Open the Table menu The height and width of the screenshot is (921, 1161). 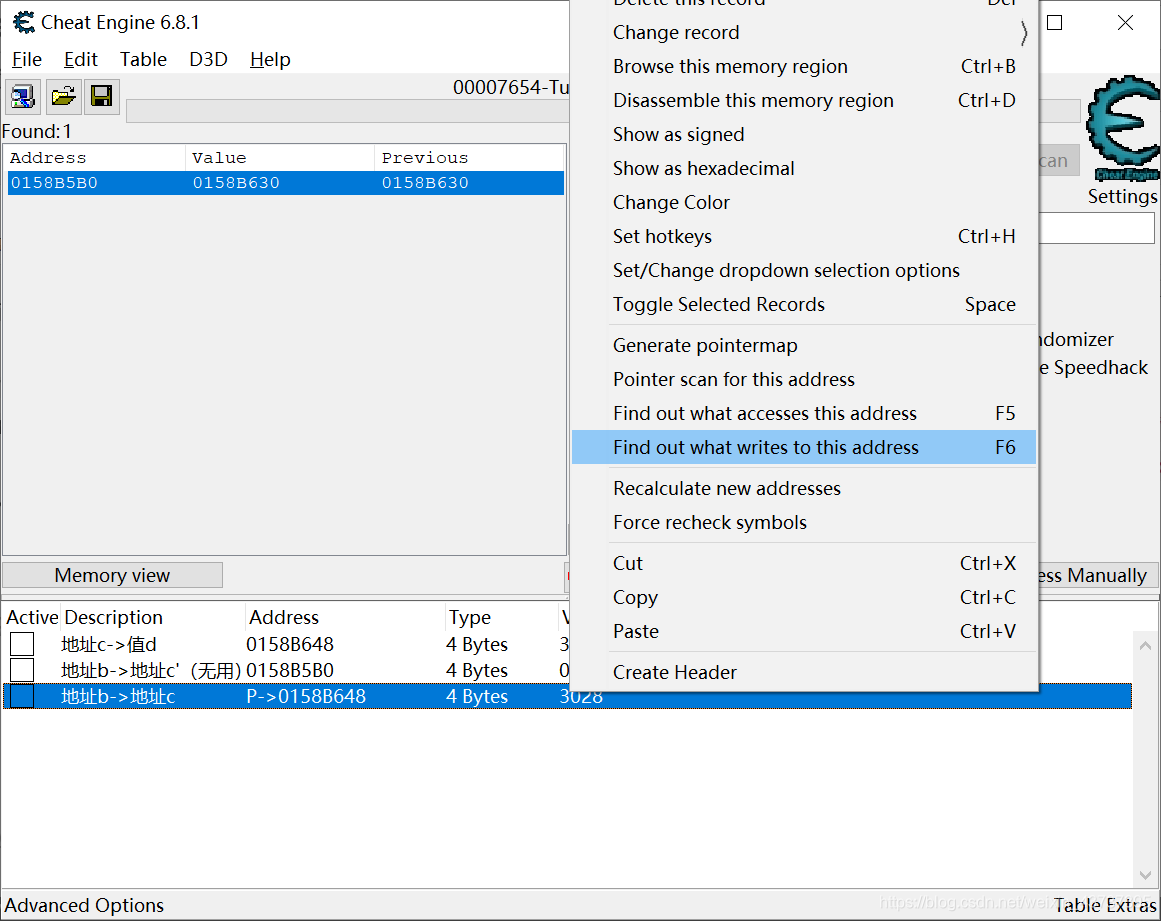tap(143, 59)
